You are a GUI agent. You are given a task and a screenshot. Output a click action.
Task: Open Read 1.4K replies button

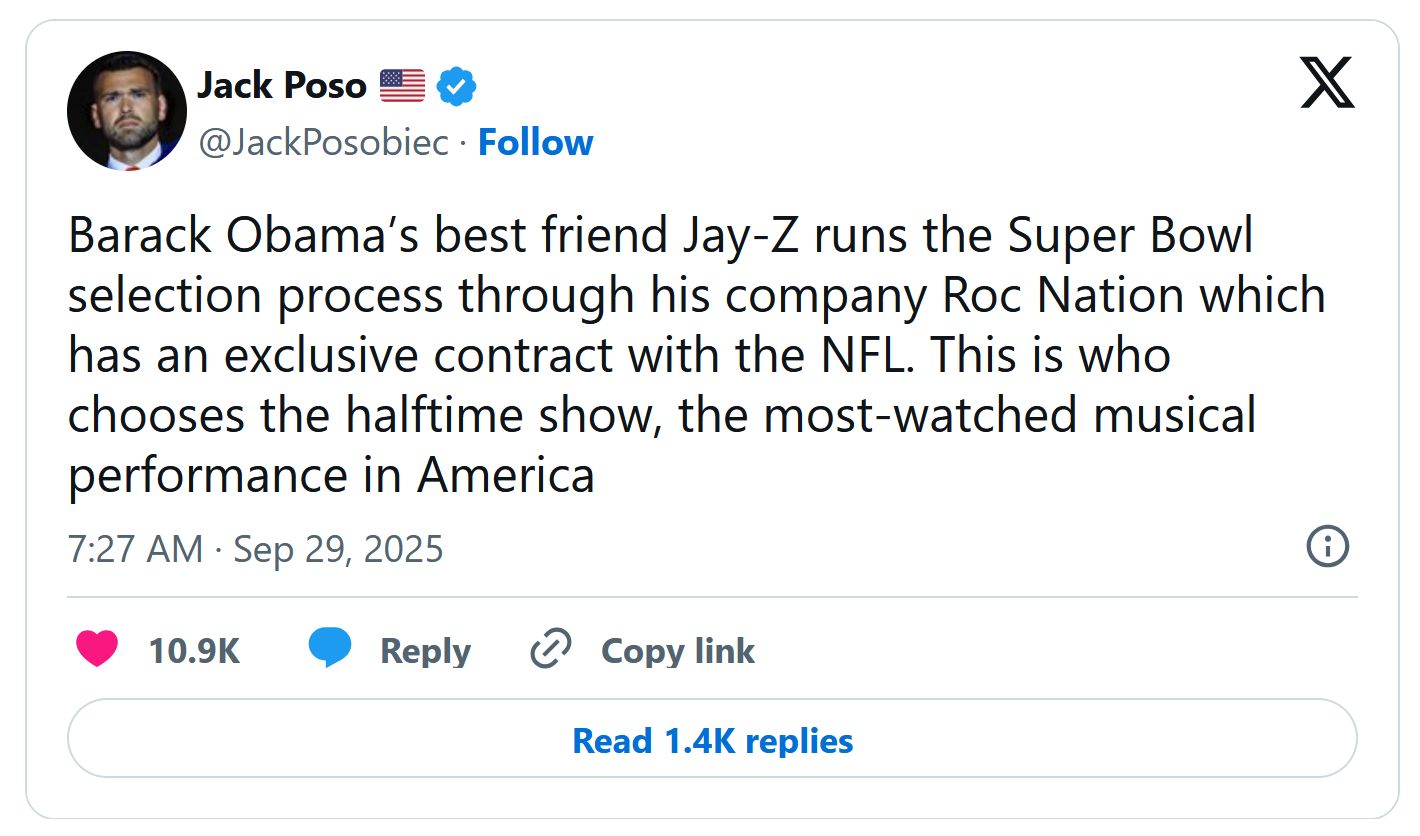click(712, 741)
